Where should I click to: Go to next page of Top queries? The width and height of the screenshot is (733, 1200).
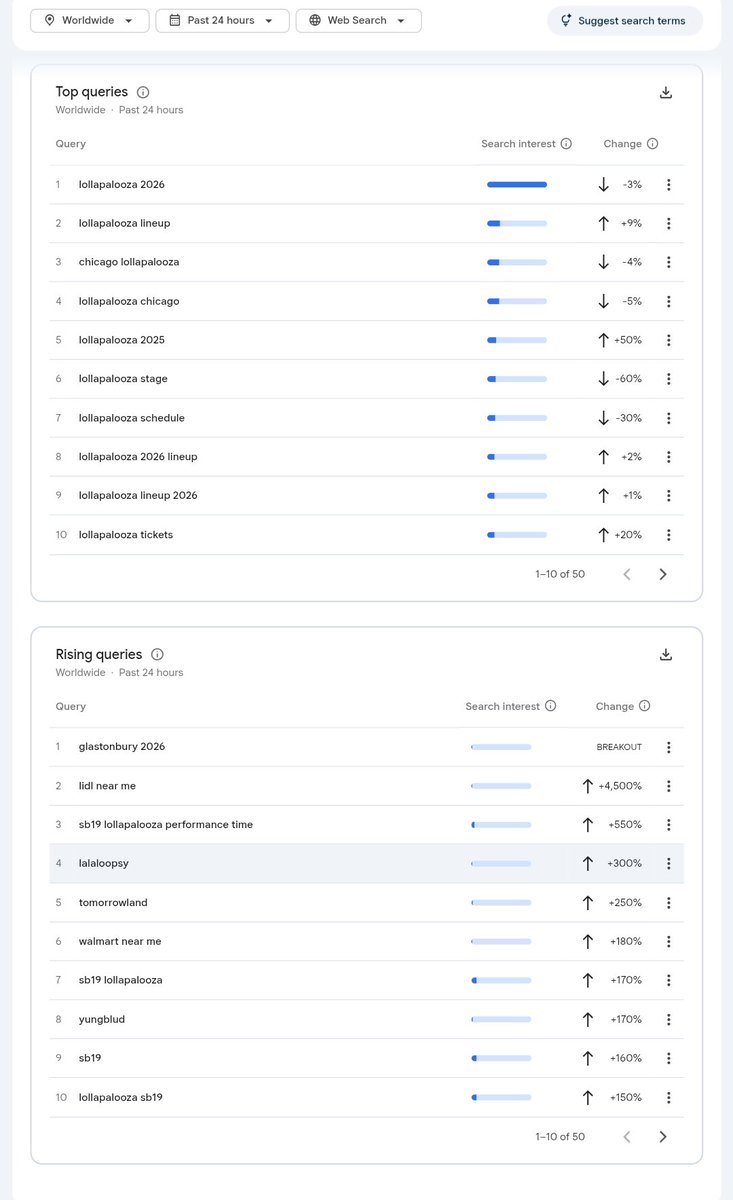tap(662, 574)
